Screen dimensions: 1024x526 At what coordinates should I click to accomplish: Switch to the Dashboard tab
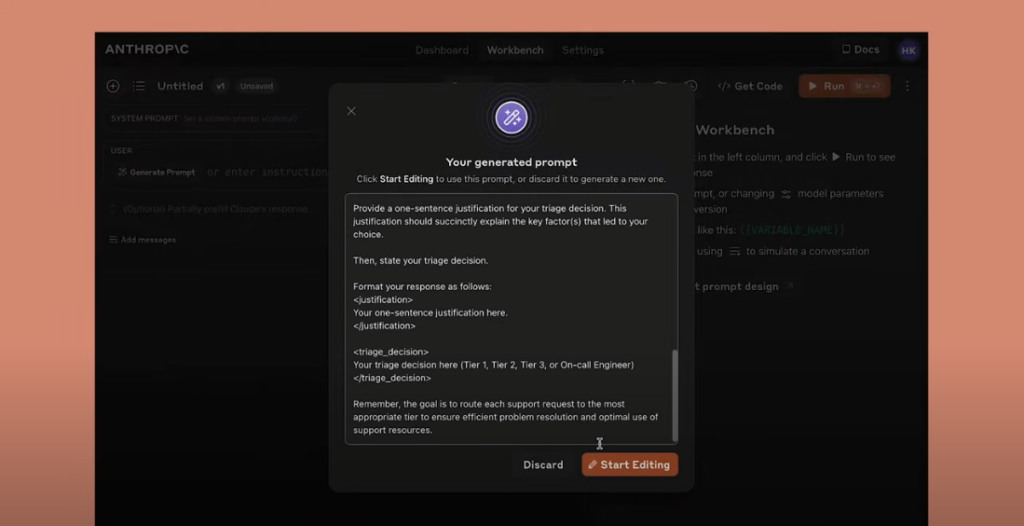(x=442, y=50)
